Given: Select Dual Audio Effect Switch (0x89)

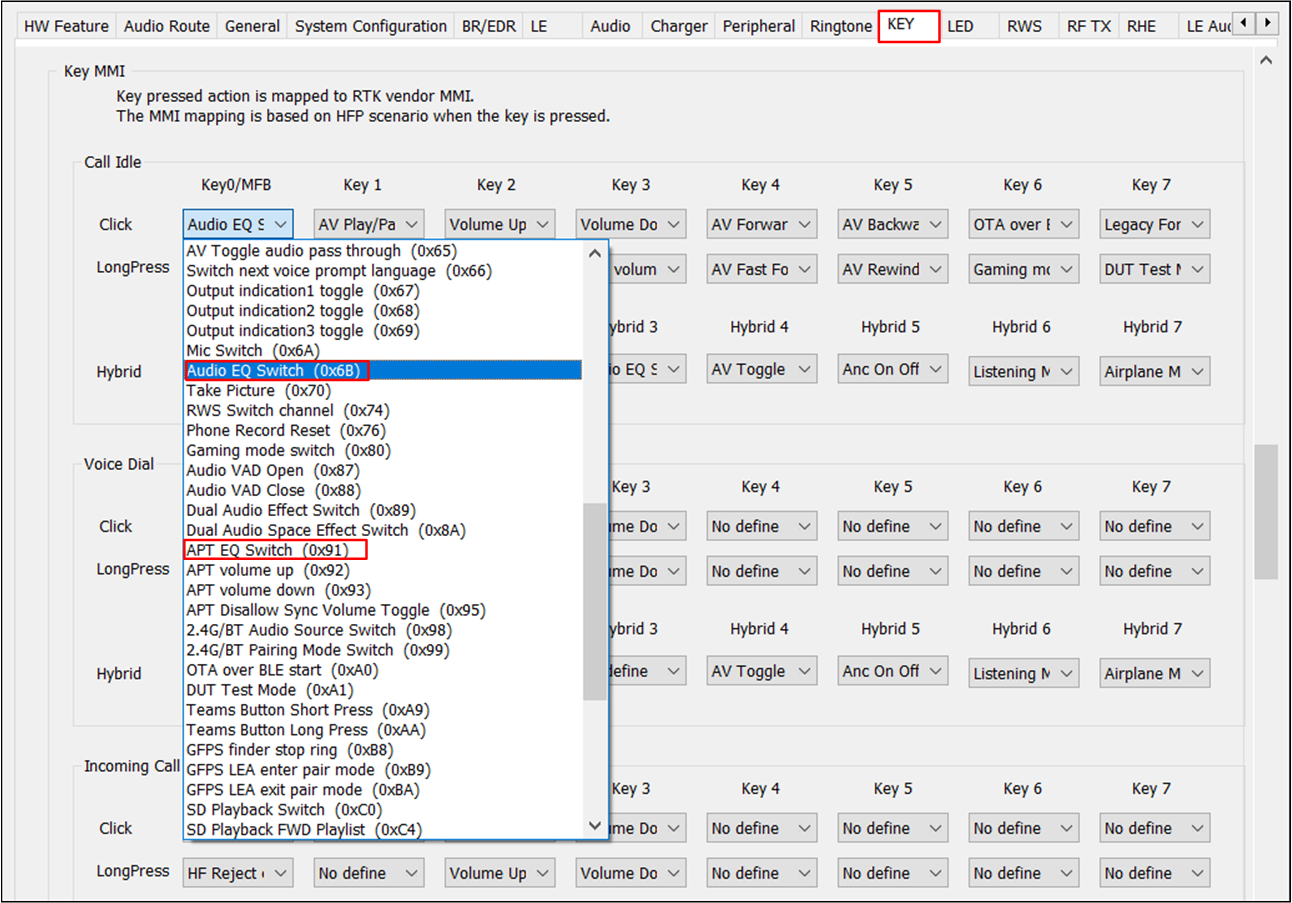Looking at the screenshot, I should [x=383, y=510].
